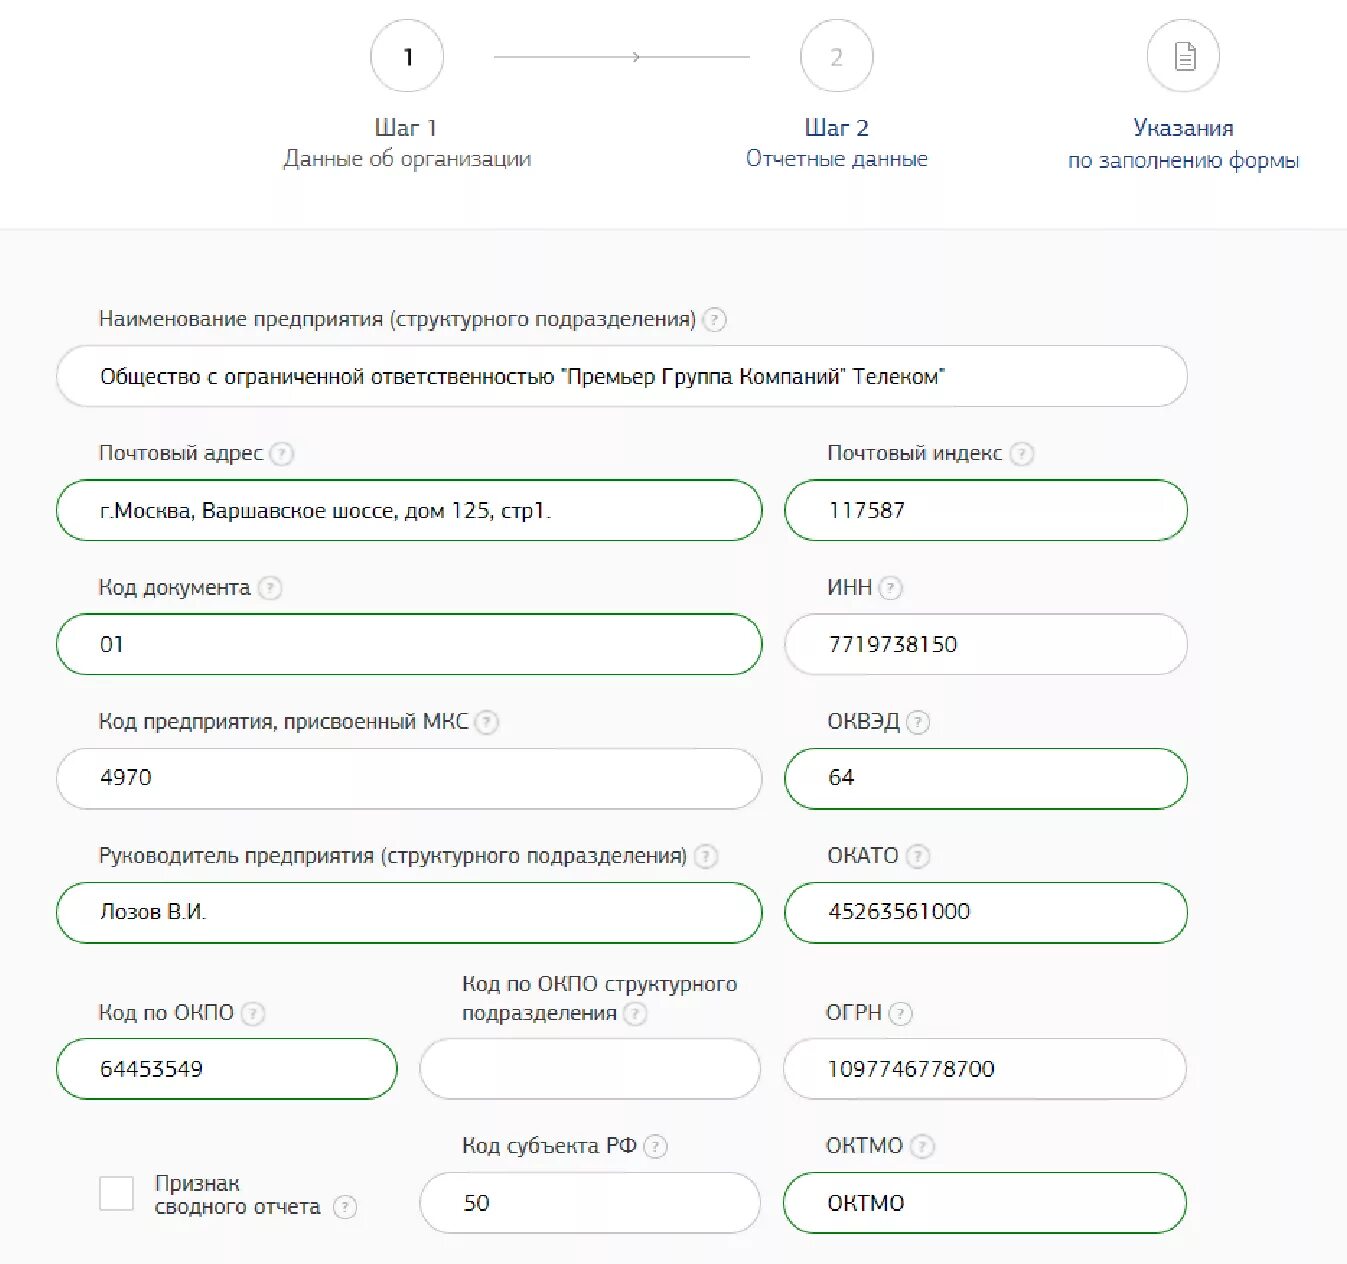1347x1264 pixels.
Task: Enable the Признак сводного отчета checkbox
Action: [117, 1194]
